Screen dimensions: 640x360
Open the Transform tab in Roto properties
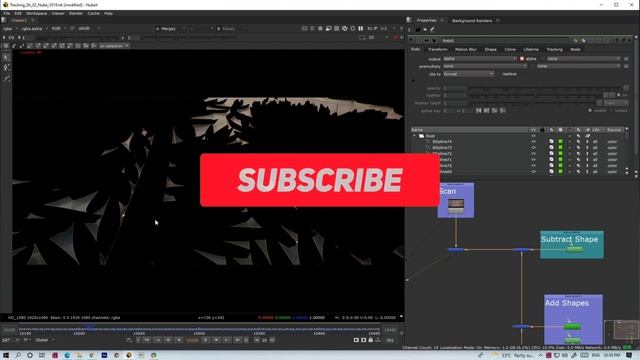pos(438,49)
